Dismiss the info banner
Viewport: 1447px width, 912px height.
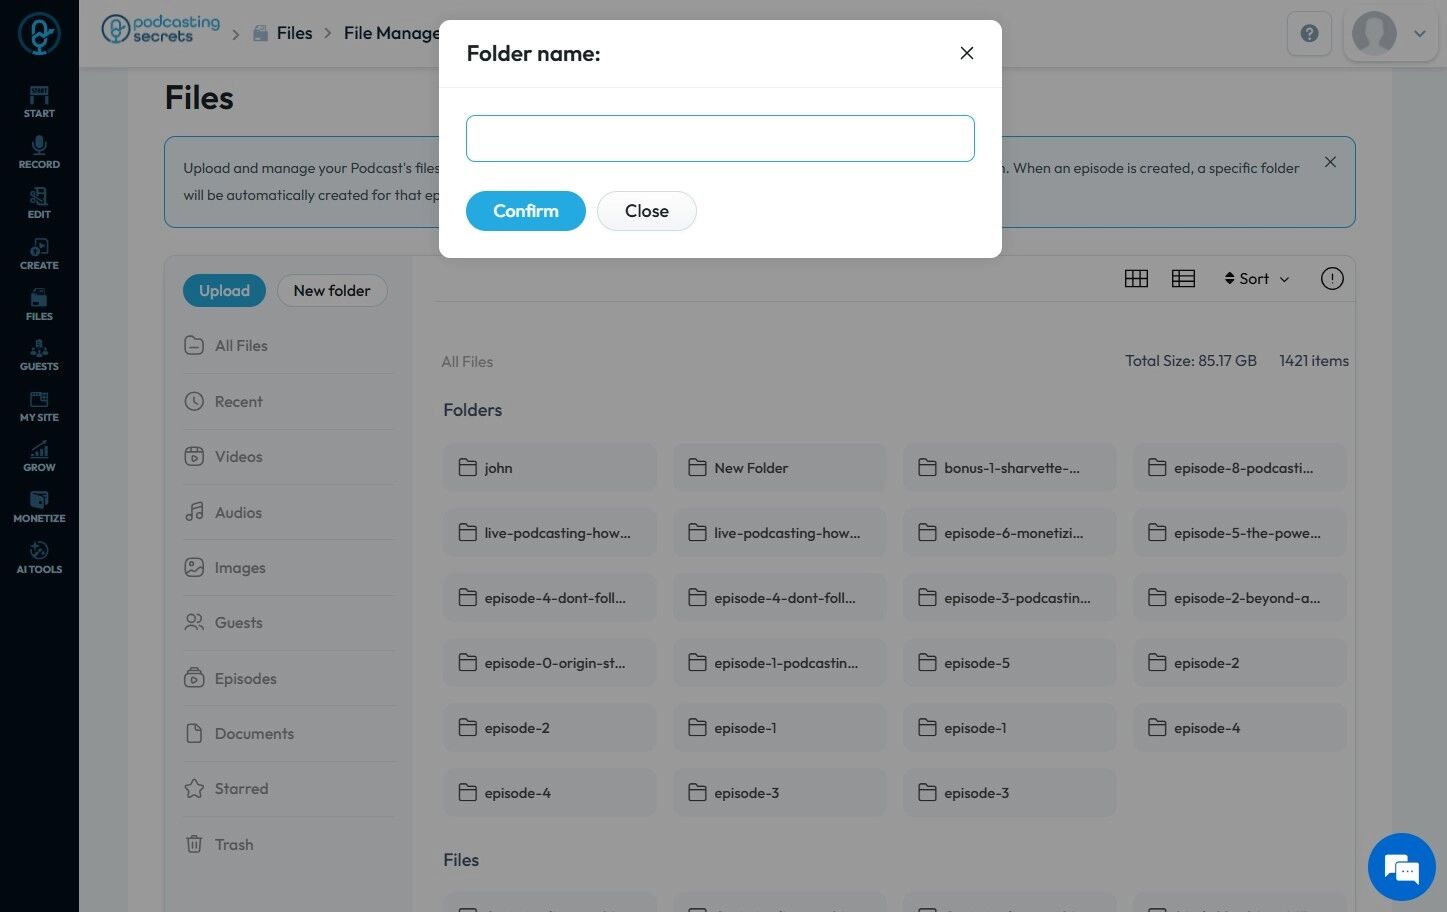point(1330,162)
